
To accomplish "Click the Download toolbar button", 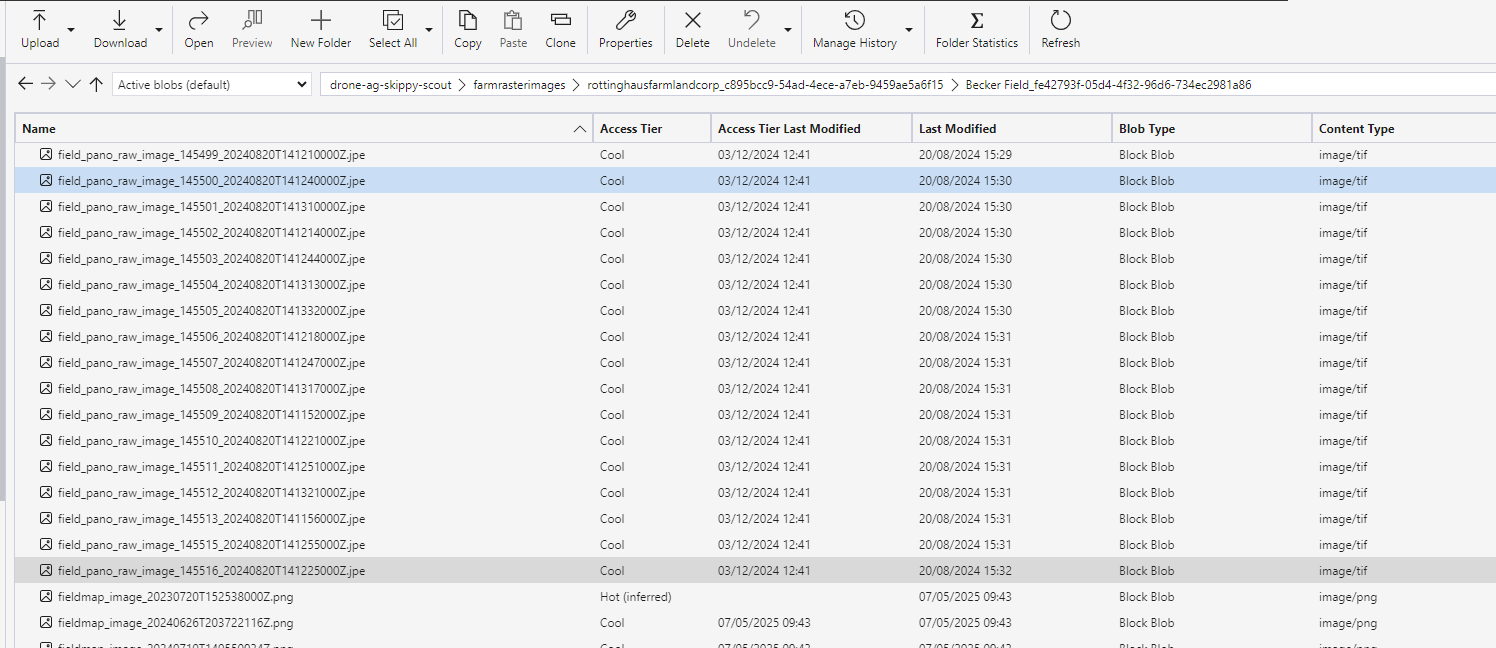I will tap(120, 29).
